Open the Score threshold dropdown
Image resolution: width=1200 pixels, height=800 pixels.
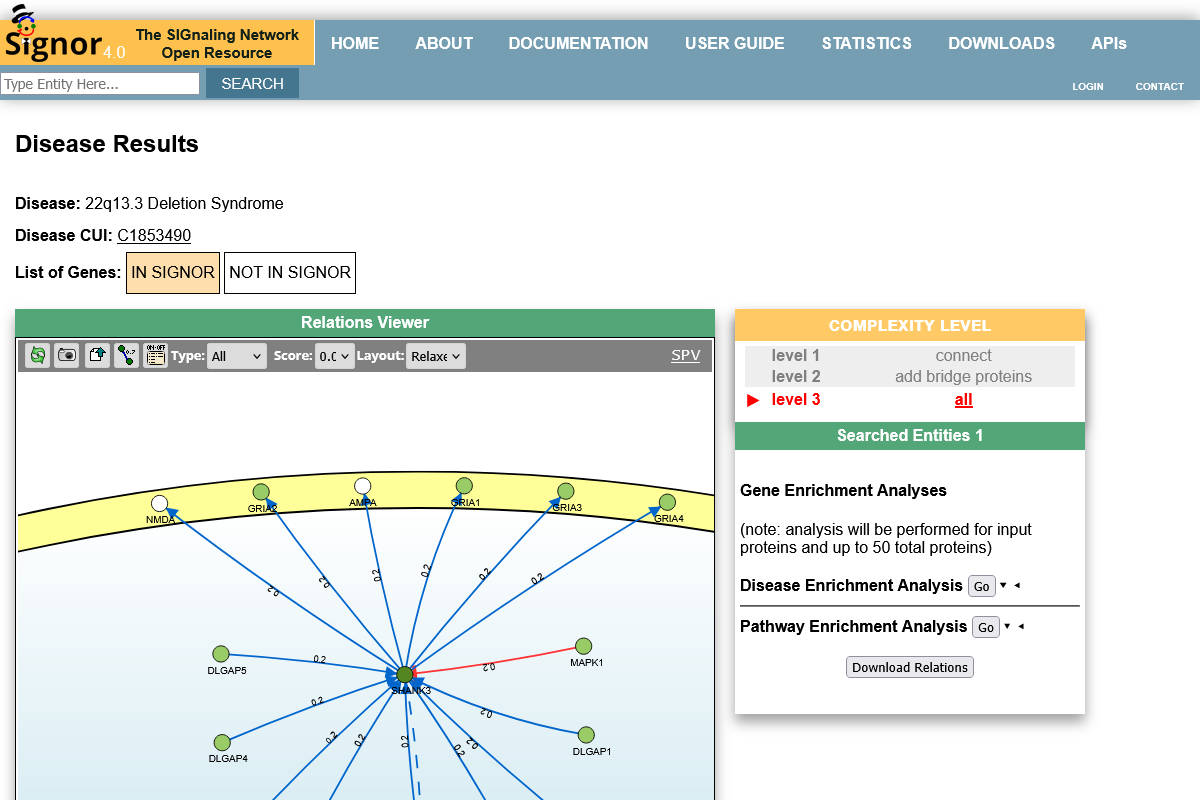[x=334, y=355]
